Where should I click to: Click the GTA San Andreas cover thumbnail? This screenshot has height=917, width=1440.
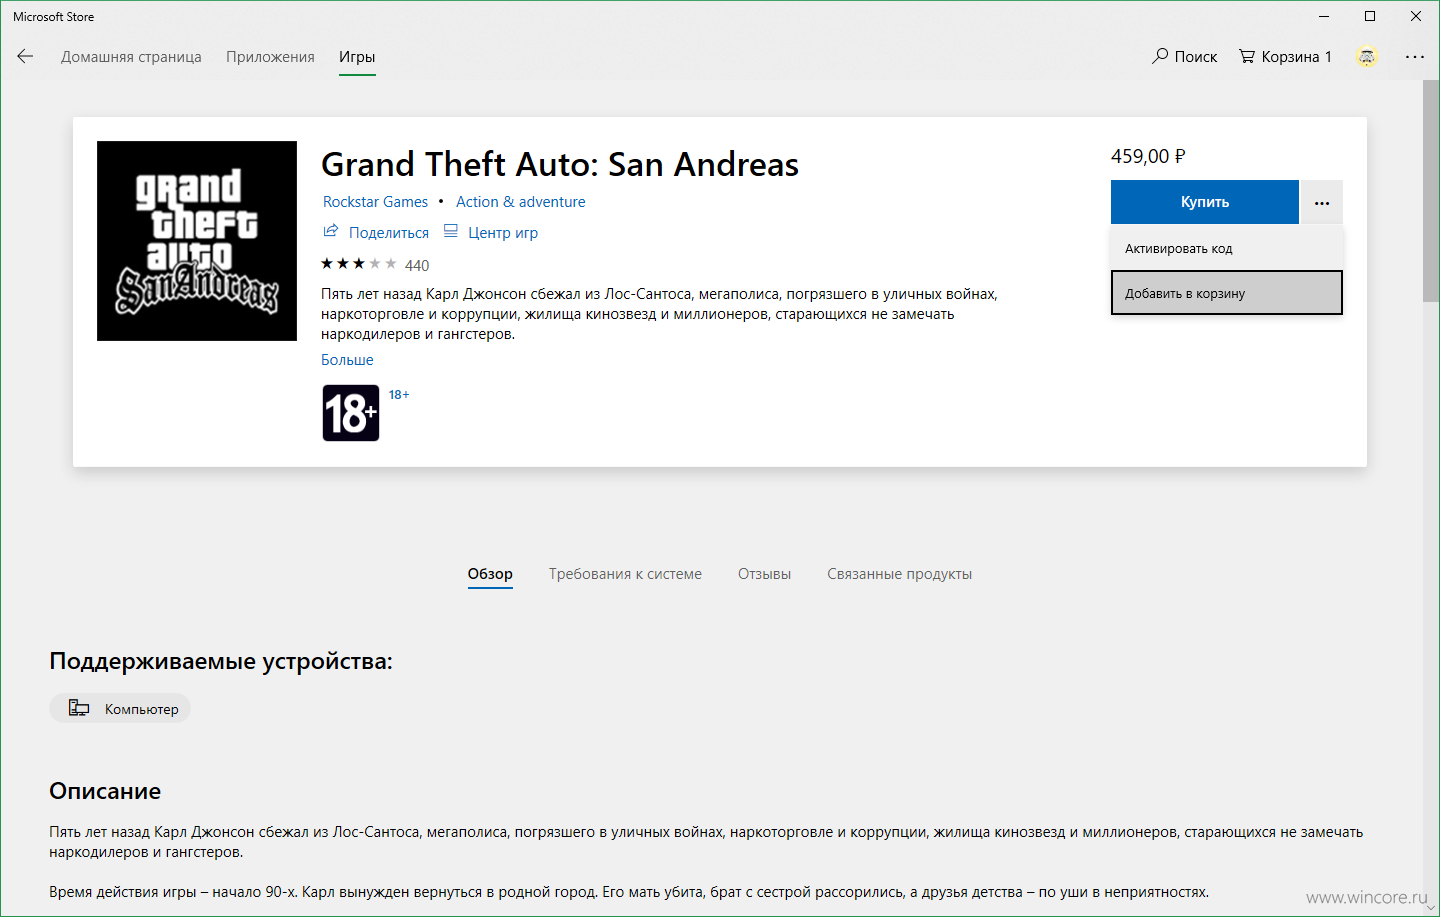[197, 241]
